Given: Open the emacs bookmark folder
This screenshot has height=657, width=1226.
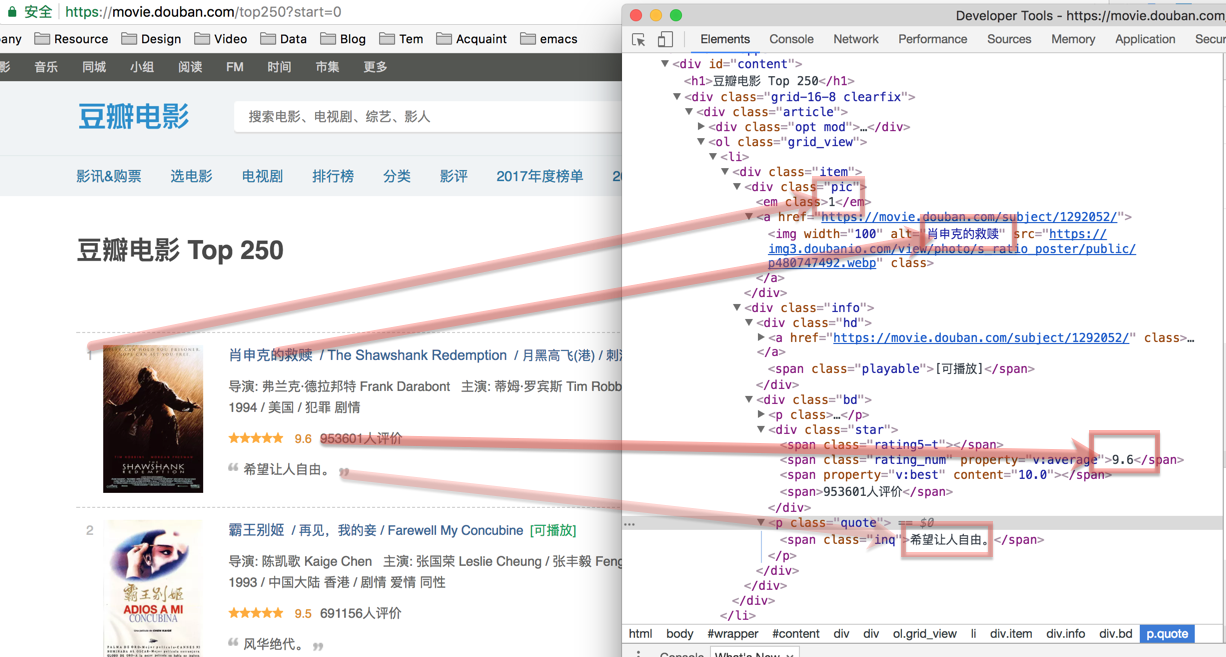Looking at the screenshot, I should [549, 39].
